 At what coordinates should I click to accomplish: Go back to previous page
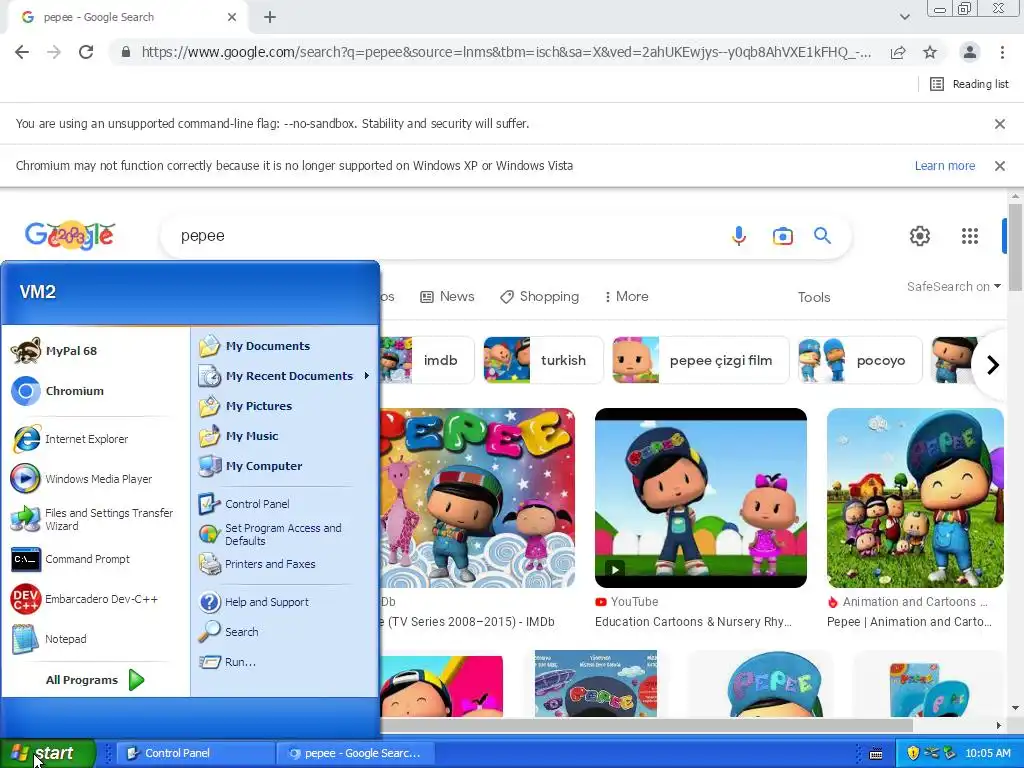pos(22,52)
